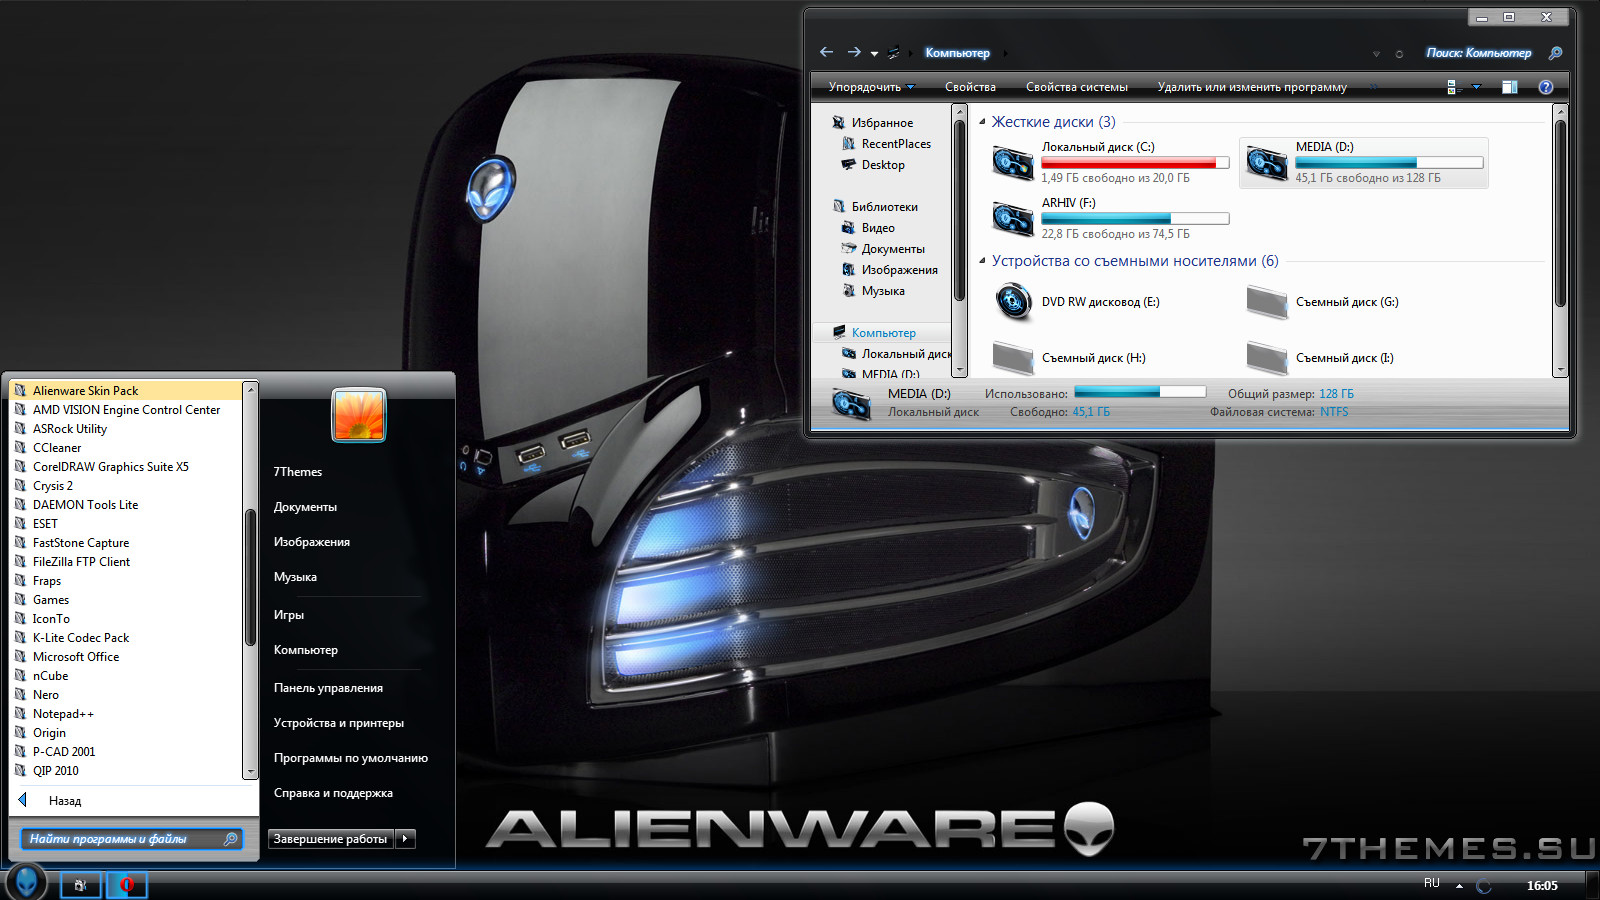This screenshot has width=1600, height=900.
Task: Click Alienware Start orb button
Action: click(26, 882)
